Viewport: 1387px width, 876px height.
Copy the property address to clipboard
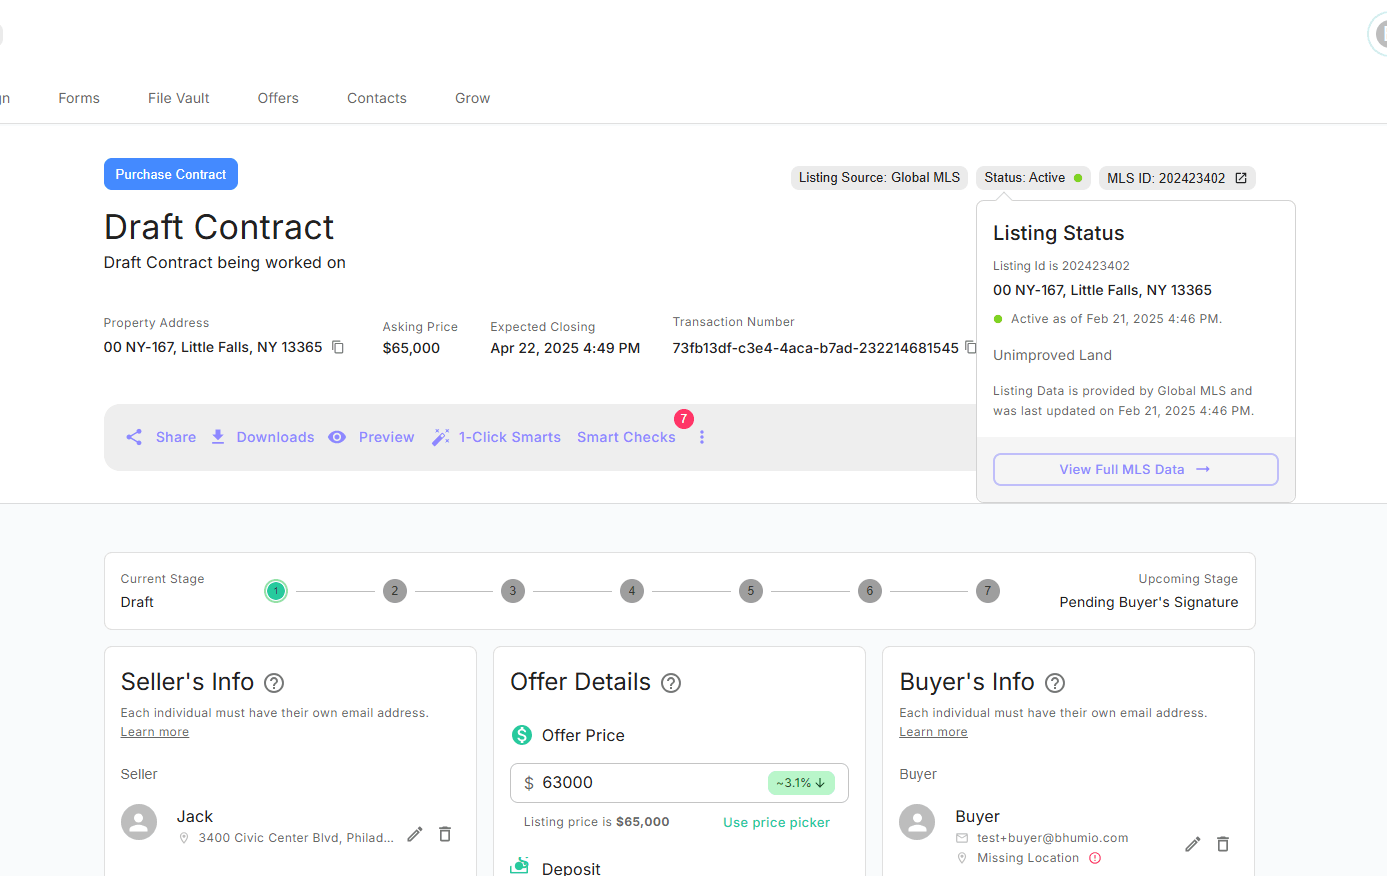[338, 347]
